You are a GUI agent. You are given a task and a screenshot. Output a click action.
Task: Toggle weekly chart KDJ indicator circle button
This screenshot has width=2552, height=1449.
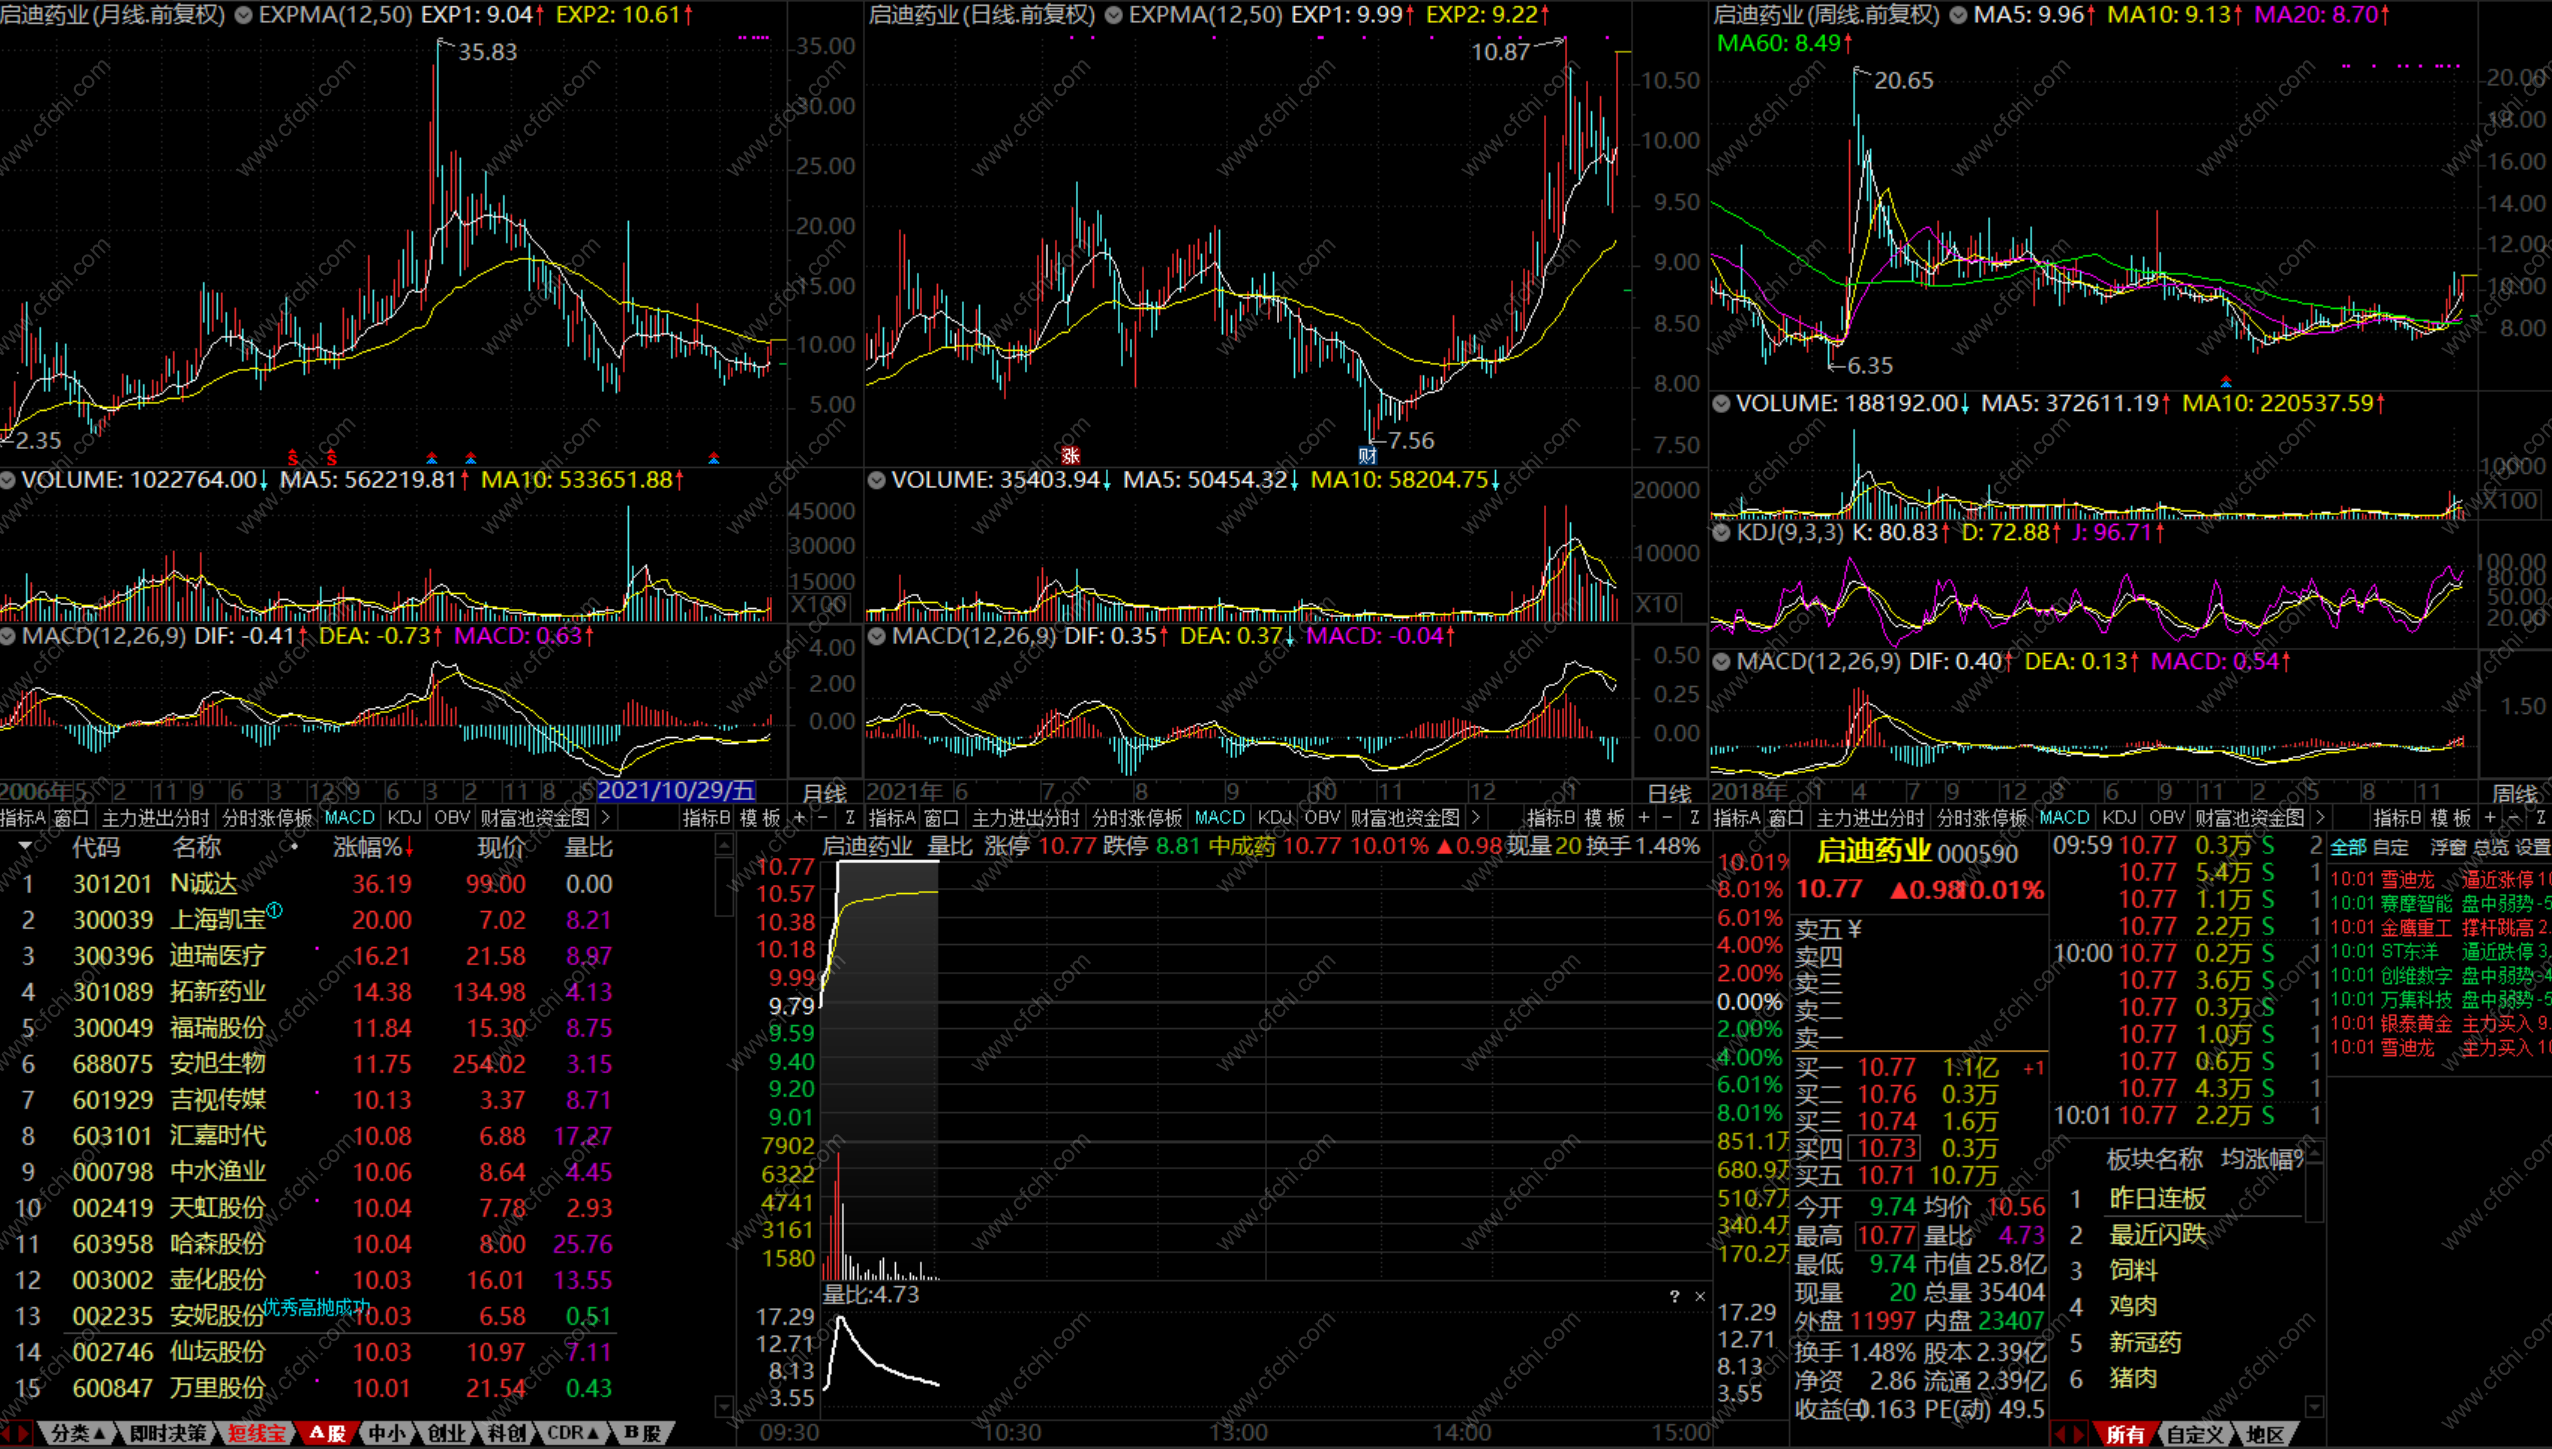tap(1721, 533)
